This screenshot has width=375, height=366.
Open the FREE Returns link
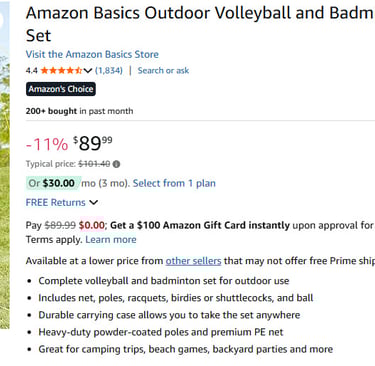56,202
